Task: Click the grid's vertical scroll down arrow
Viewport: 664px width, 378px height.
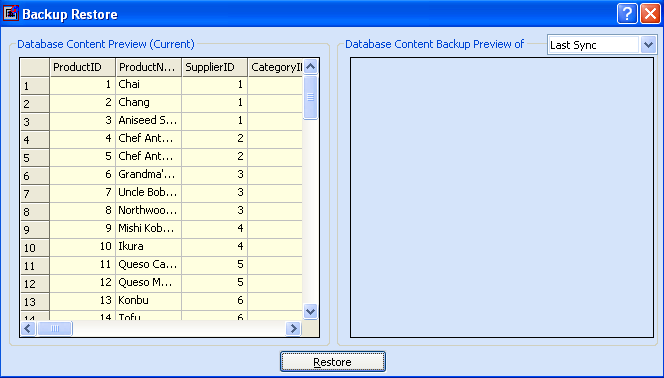Action: pyautogui.click(x=310, y=312)
